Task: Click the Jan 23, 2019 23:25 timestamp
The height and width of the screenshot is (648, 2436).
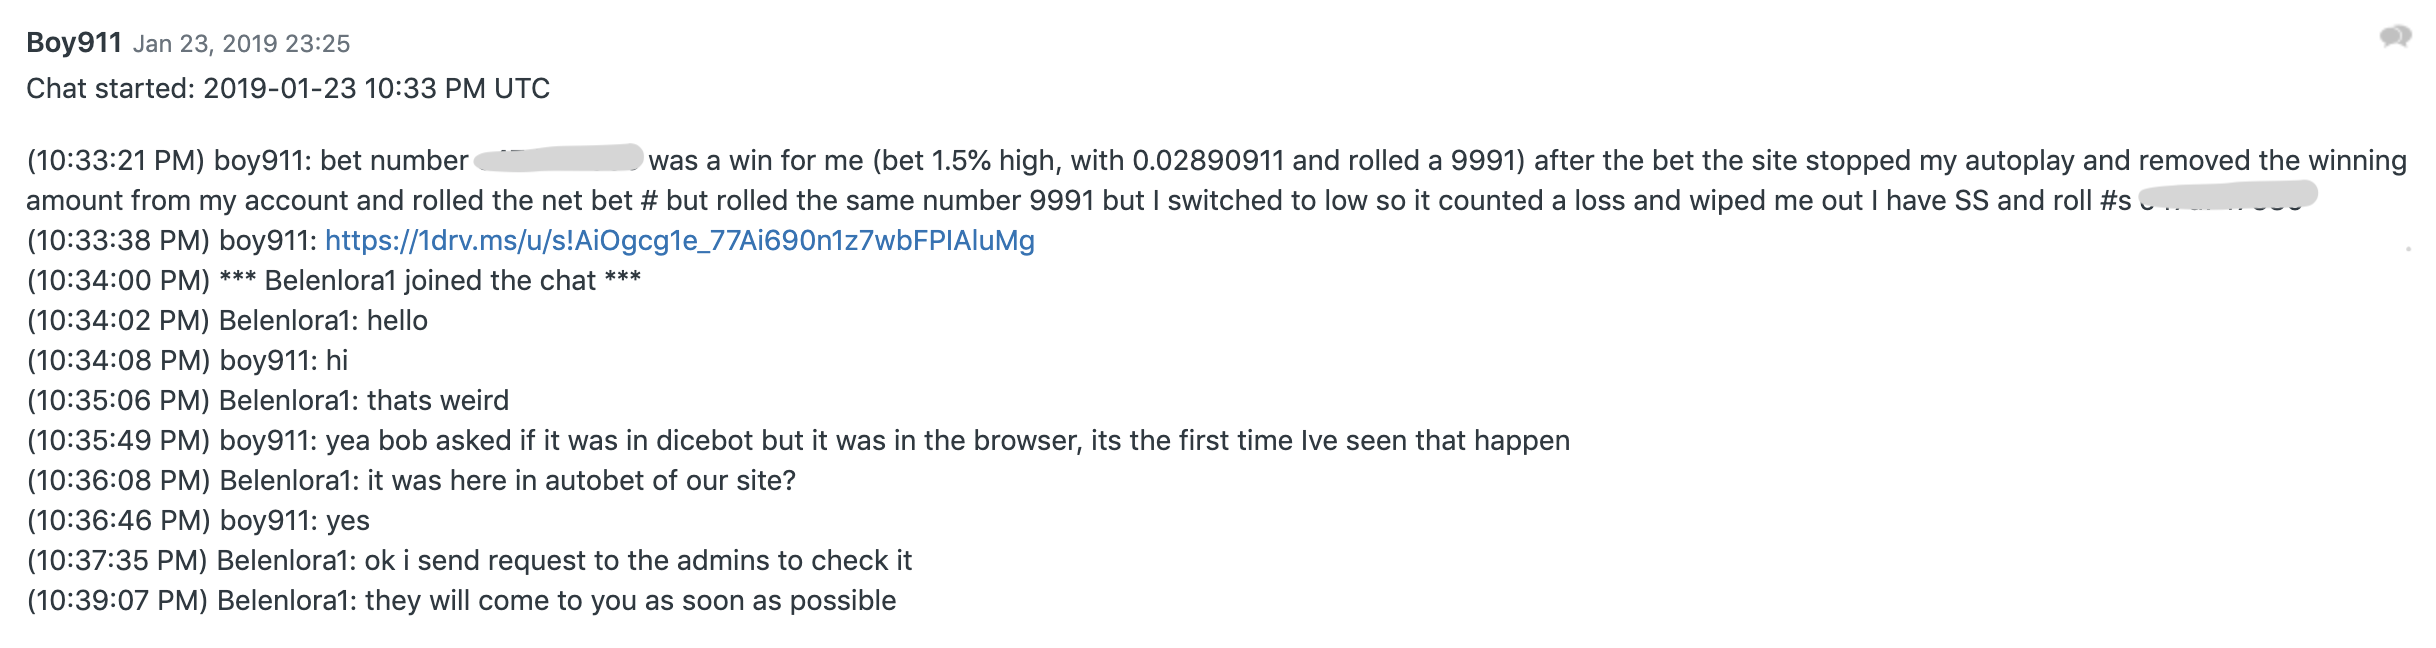Action: click(241, 44)
